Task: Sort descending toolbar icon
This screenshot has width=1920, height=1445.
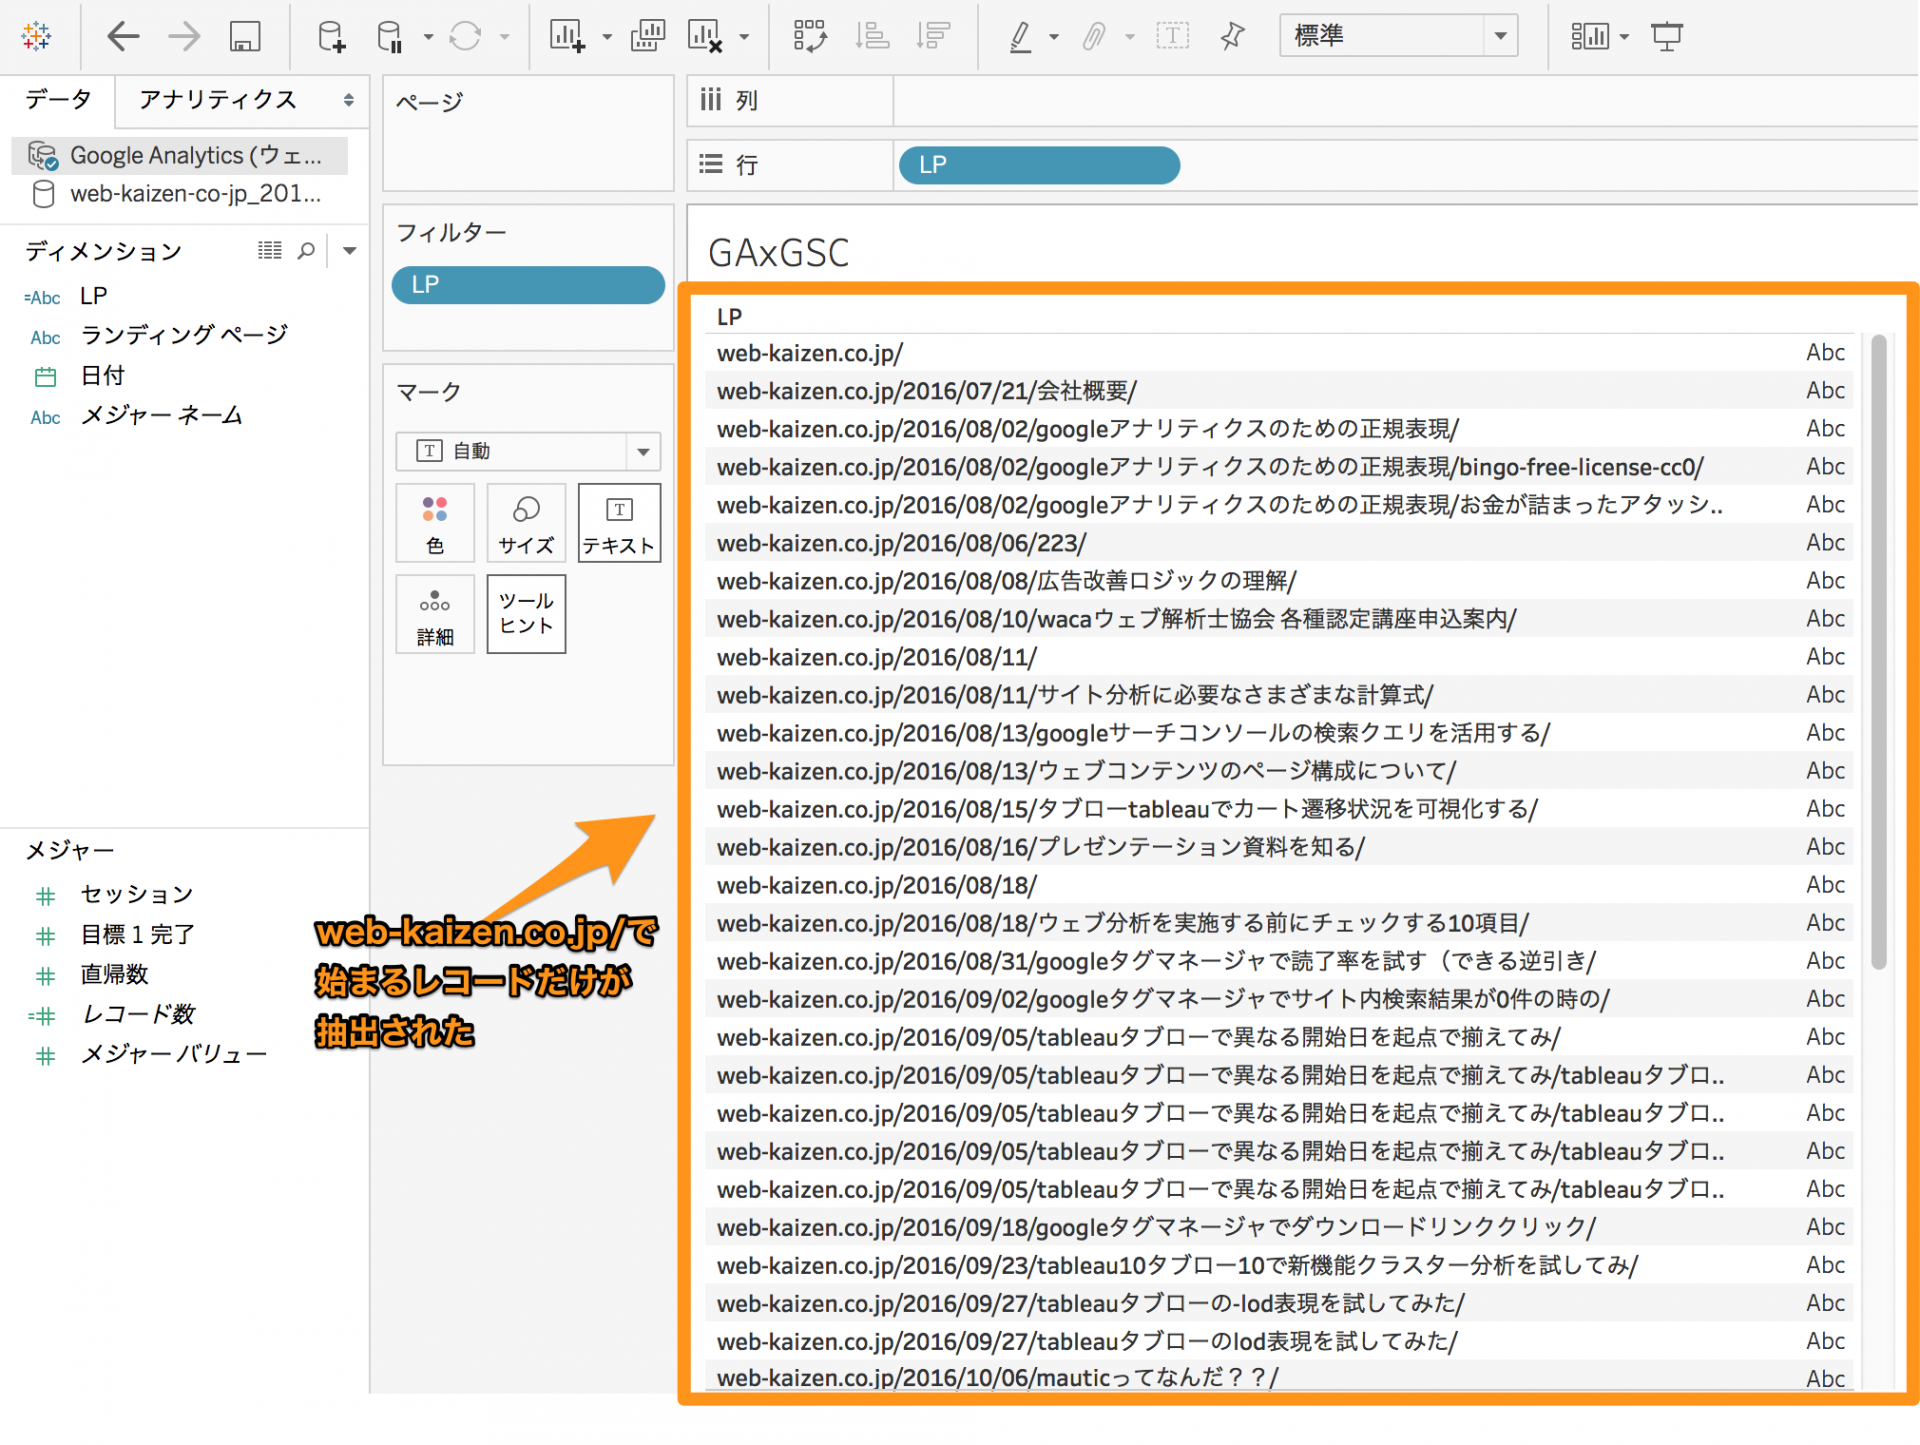Action: [933, 37]
